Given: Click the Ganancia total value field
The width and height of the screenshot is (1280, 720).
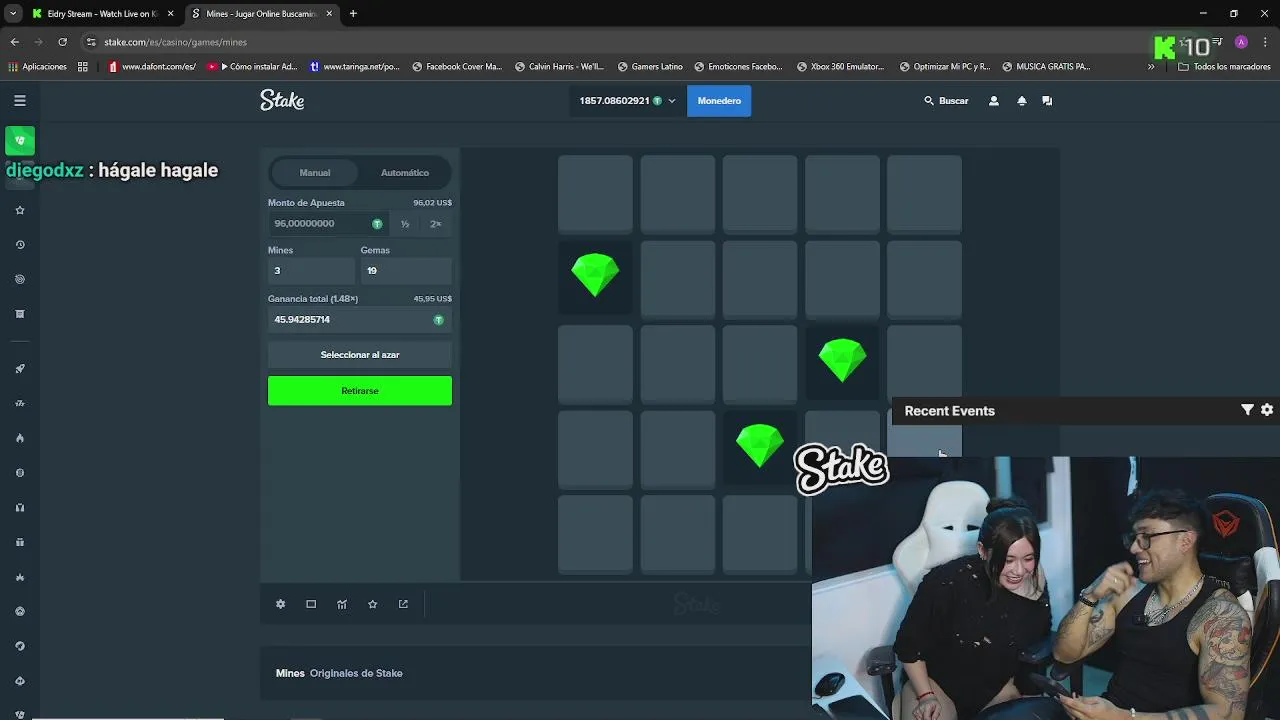Looking at the screenshot, I should point(360,320).
